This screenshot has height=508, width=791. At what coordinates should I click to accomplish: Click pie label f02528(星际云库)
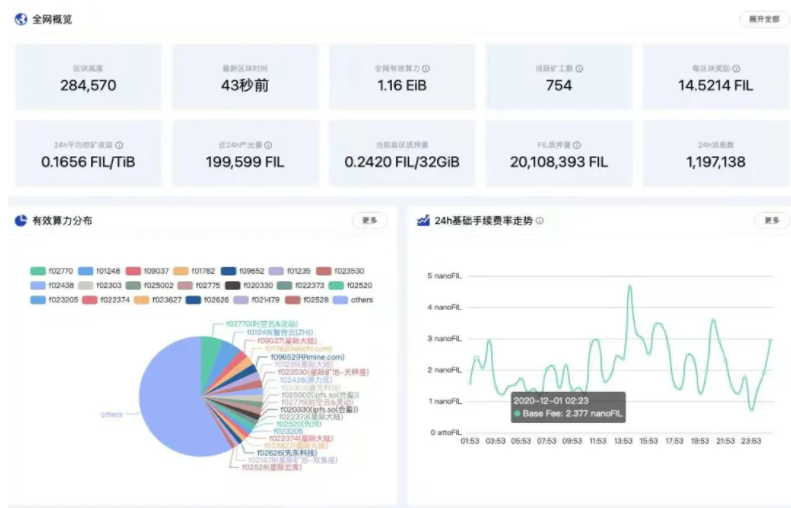tap(271, 468)
